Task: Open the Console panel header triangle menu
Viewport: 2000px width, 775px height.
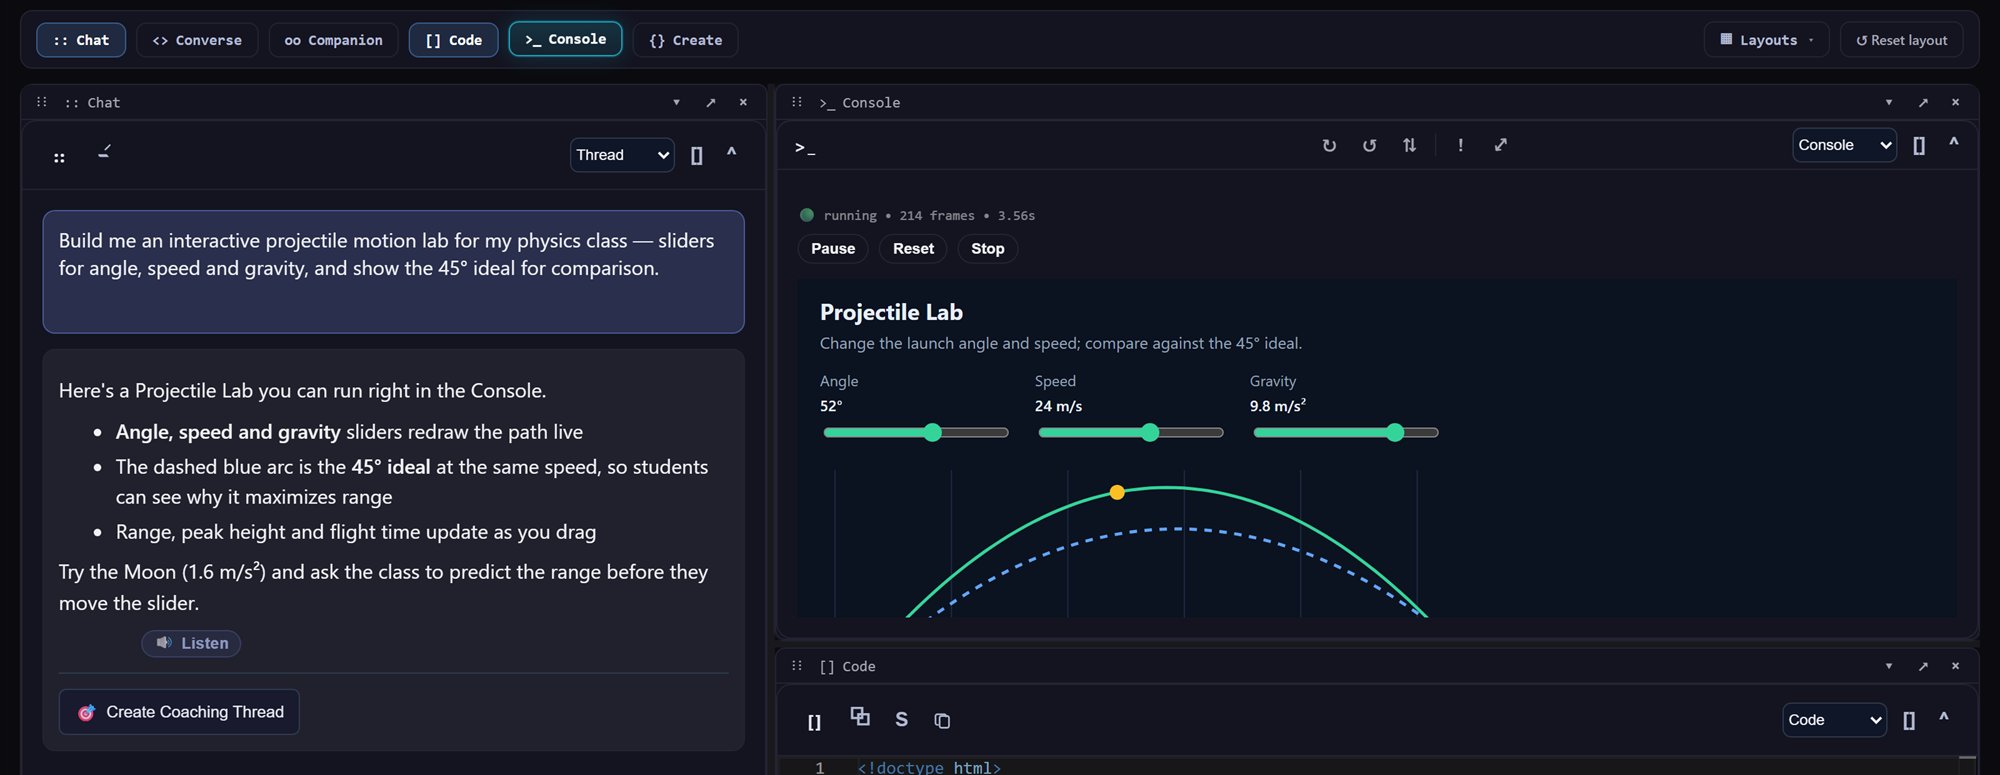Action: point(1889,103)
